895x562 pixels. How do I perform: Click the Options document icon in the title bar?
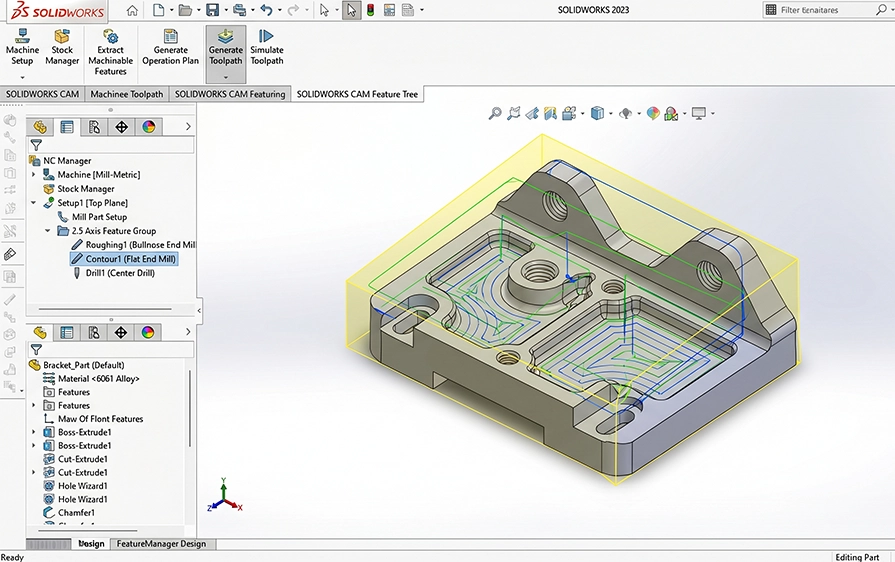(408, 10)
